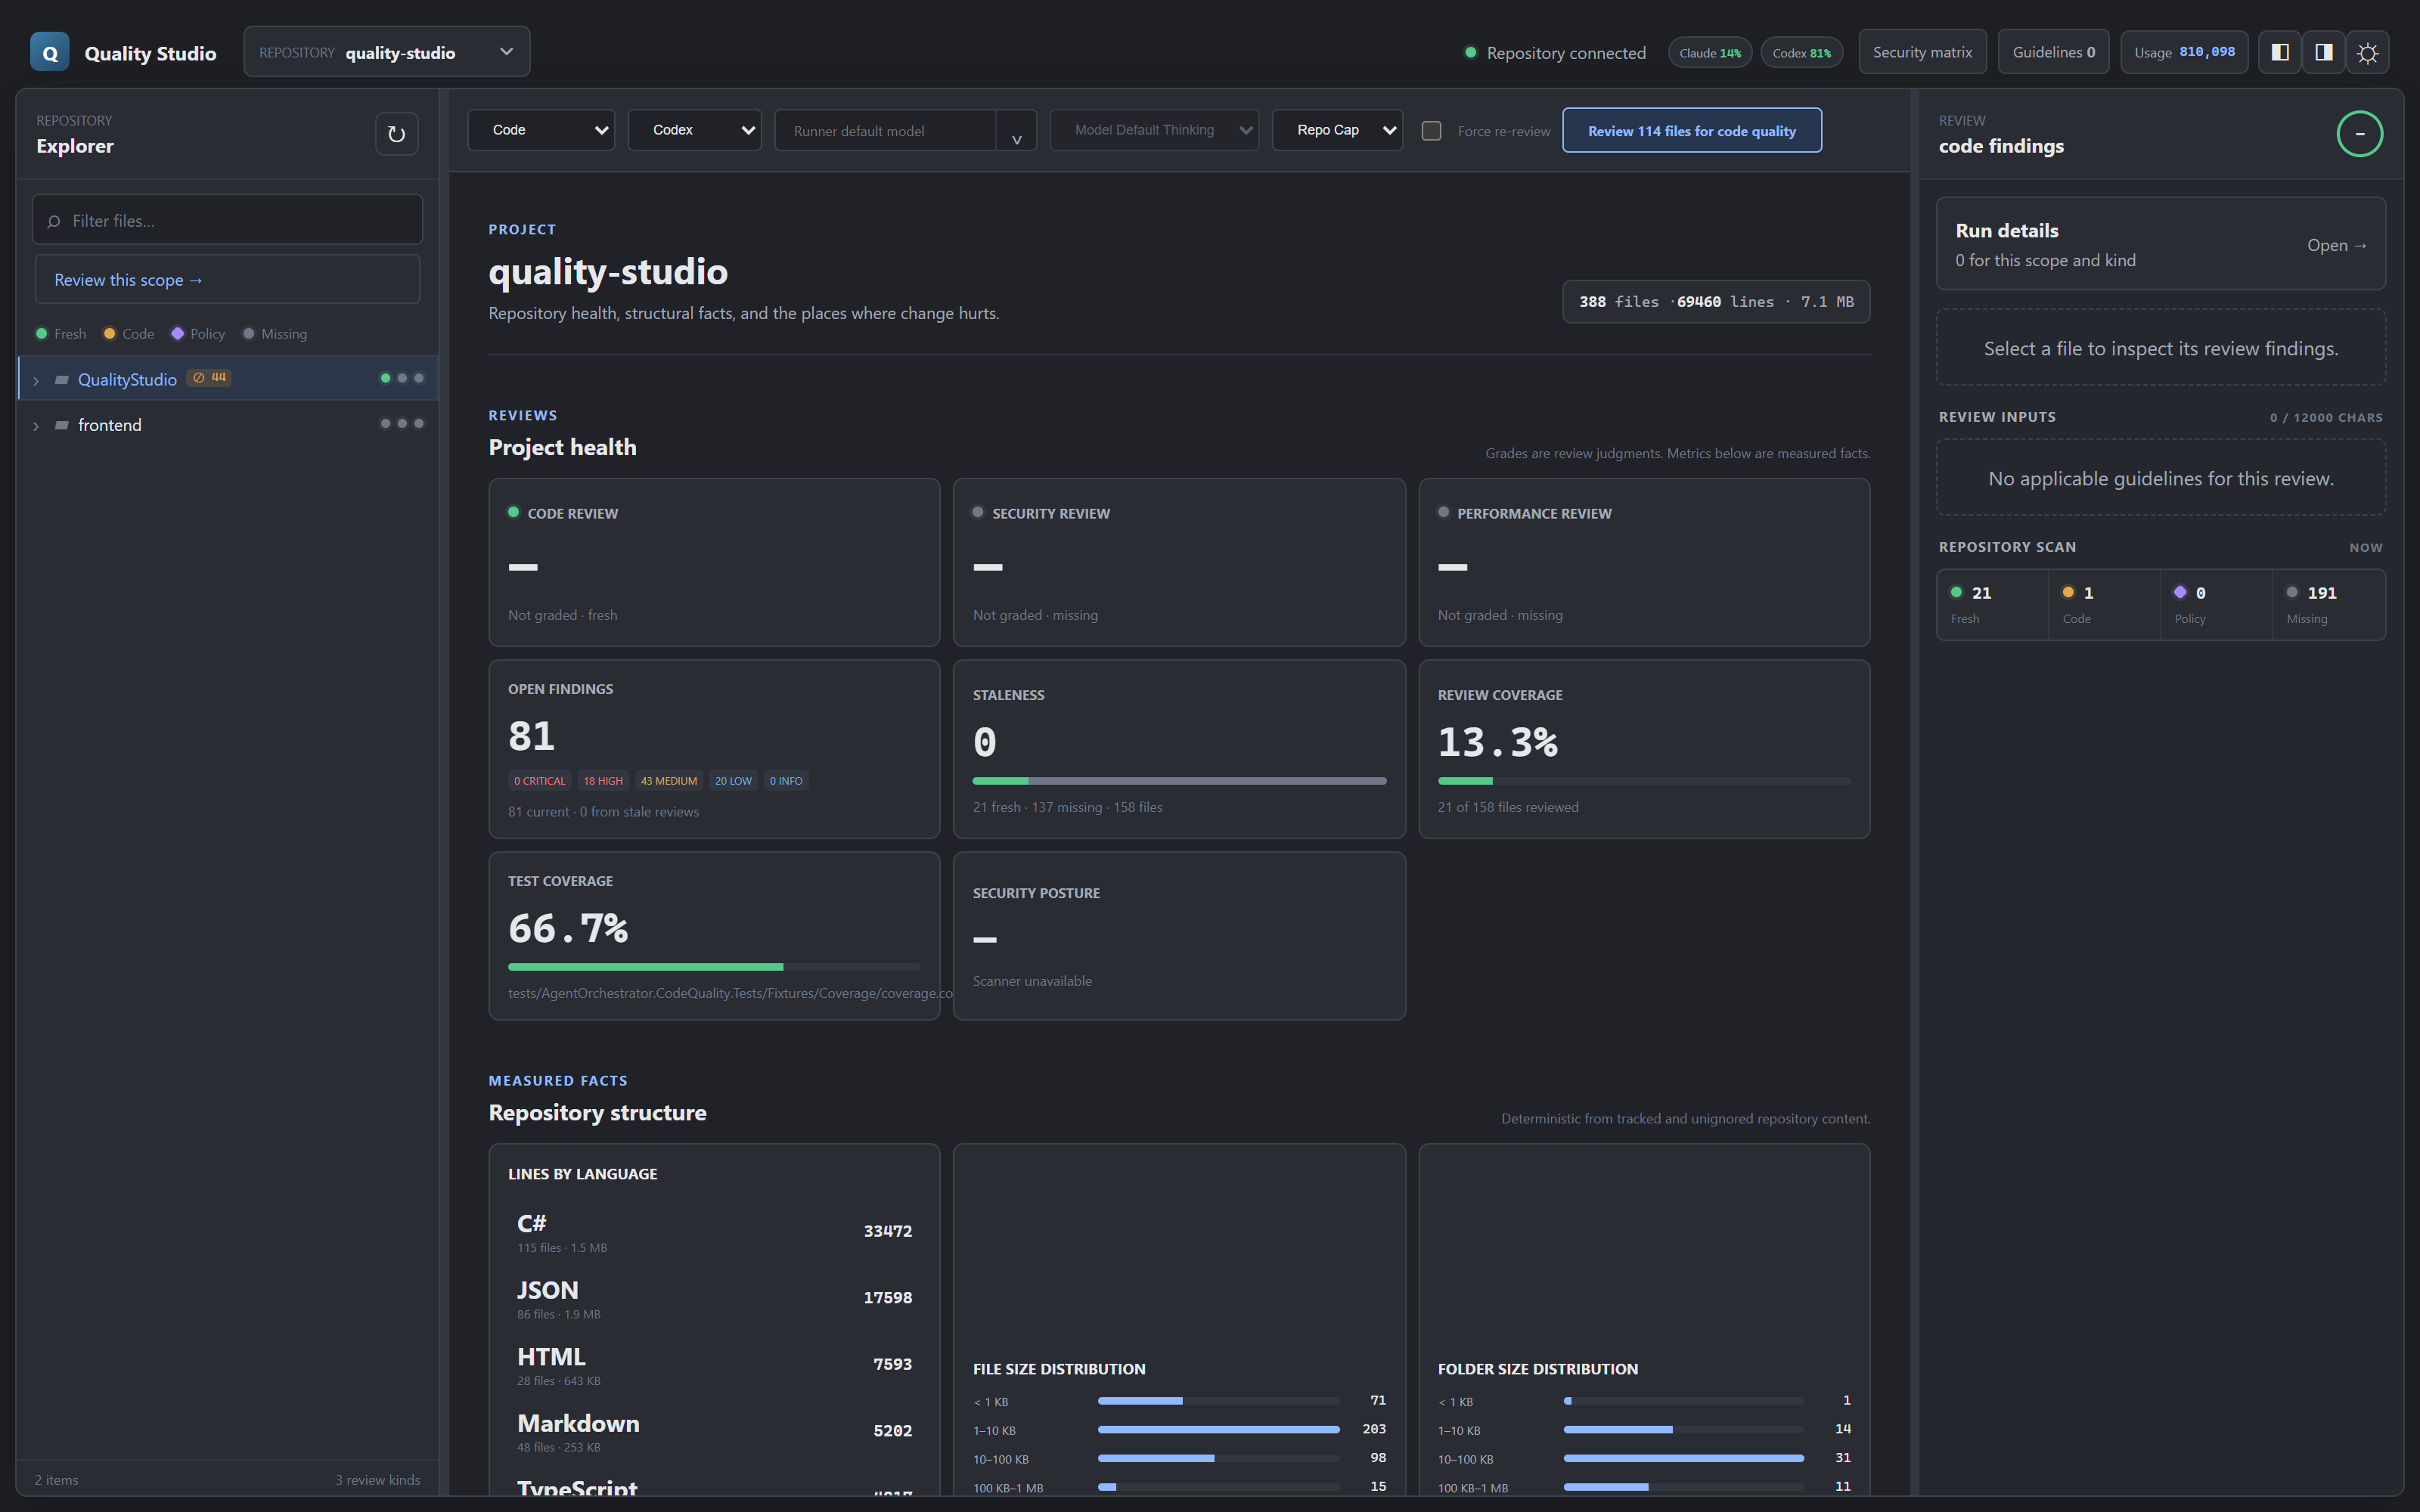The width and height of the screenshot is (2420, 1512).
Task: Select the 20 LOW findings tag
Action: 733,781
